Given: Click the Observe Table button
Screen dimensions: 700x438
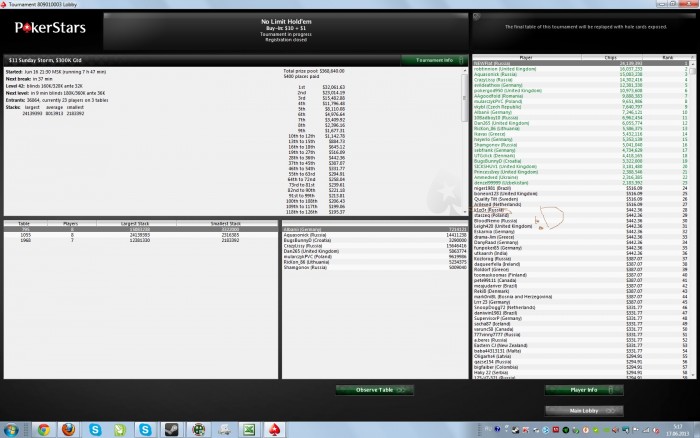Looking at the screenshot, I should point(375,390).
